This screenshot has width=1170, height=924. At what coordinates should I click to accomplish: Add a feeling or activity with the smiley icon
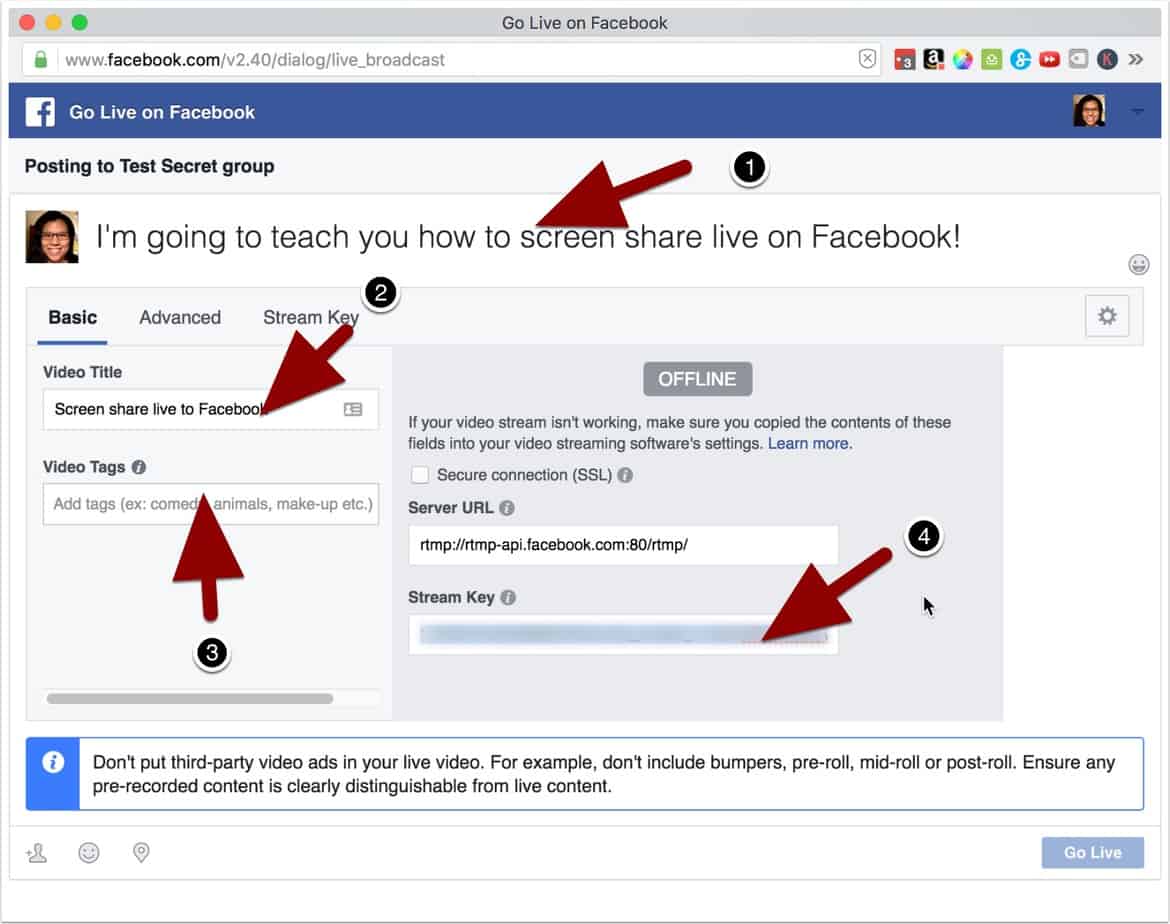tap(89, 852)
